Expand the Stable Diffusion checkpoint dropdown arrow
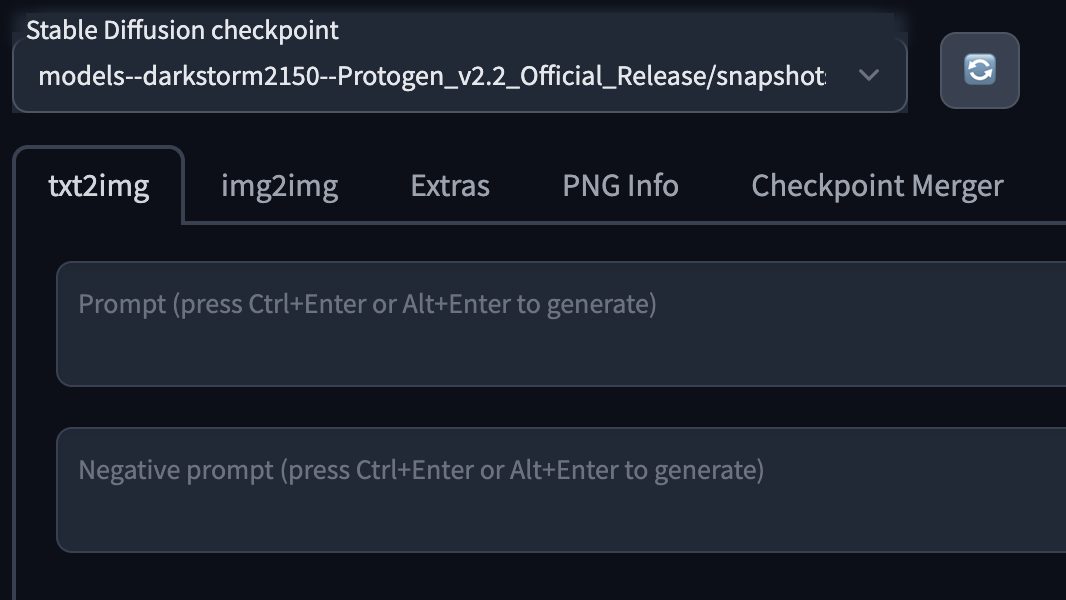The image size is (1066, 600). (x=869, y=75)
